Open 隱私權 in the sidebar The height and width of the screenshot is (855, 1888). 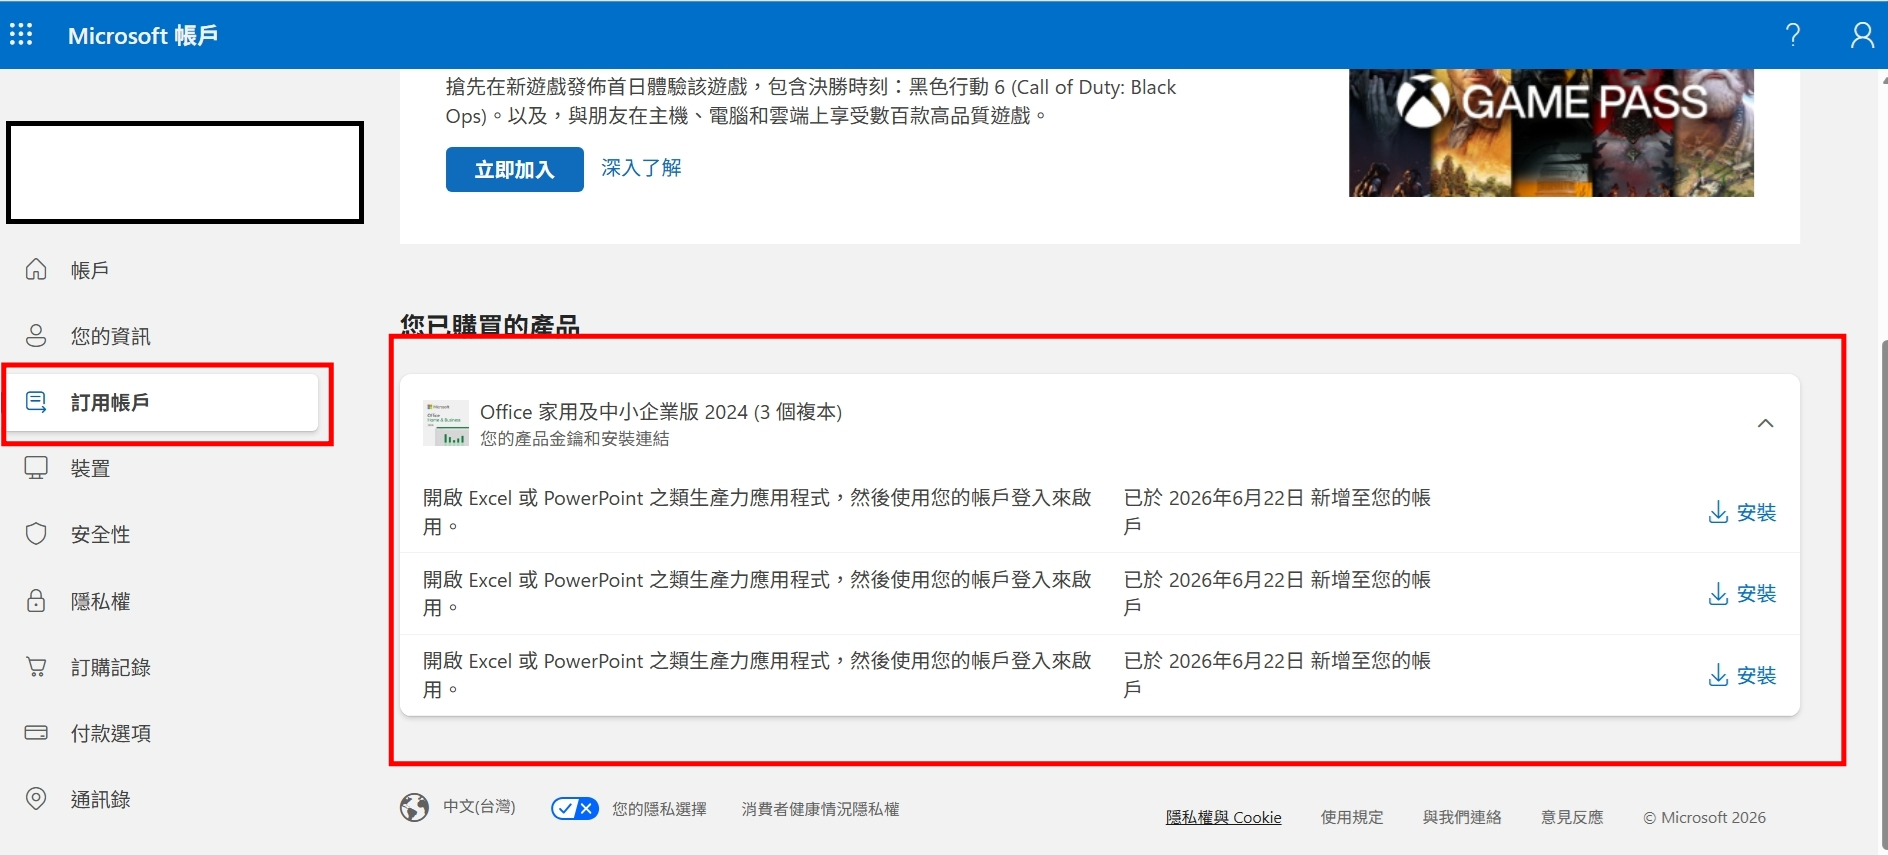[x=100, y=601]
